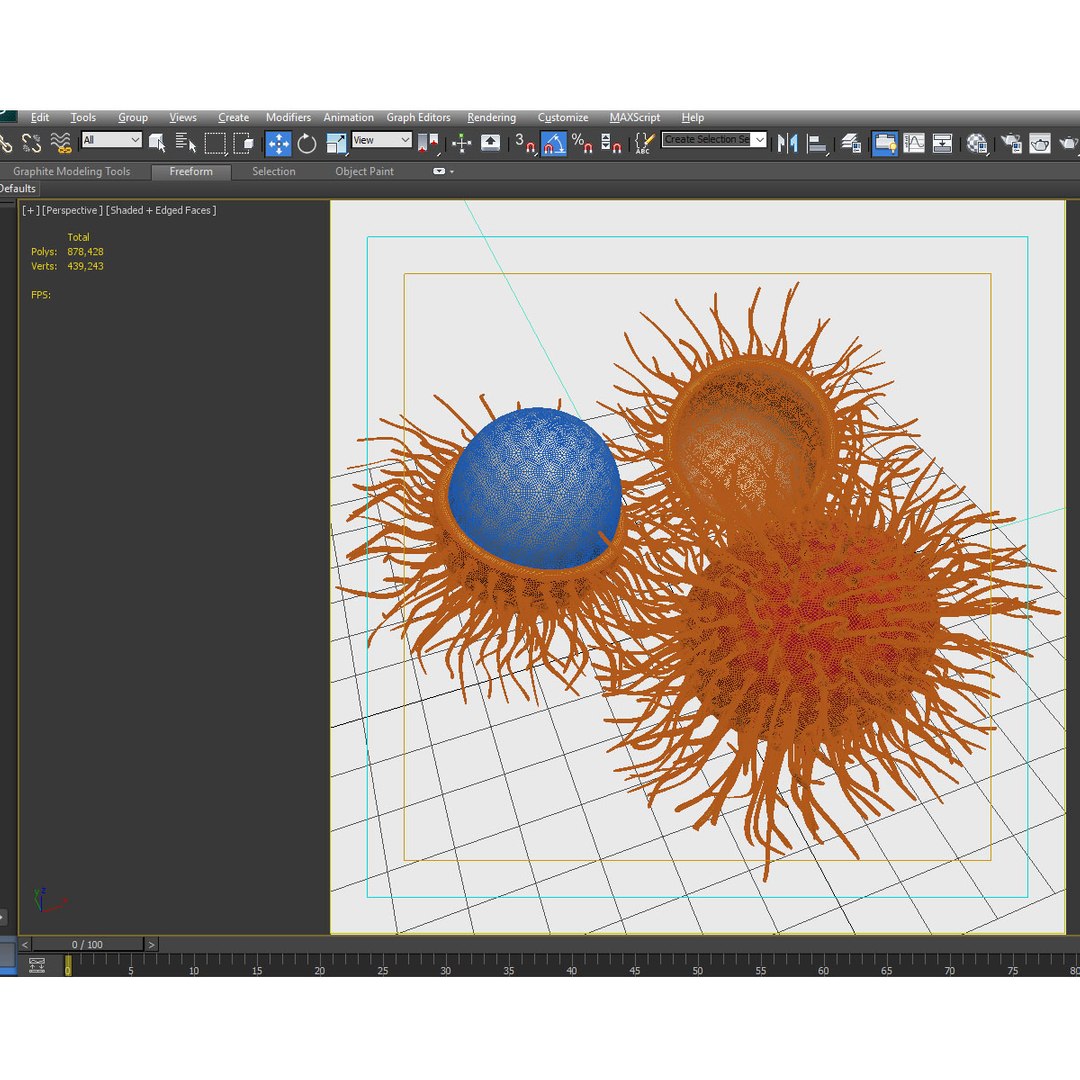Open the Views menu
The image size is (1080, 1080).
(183, 117)
